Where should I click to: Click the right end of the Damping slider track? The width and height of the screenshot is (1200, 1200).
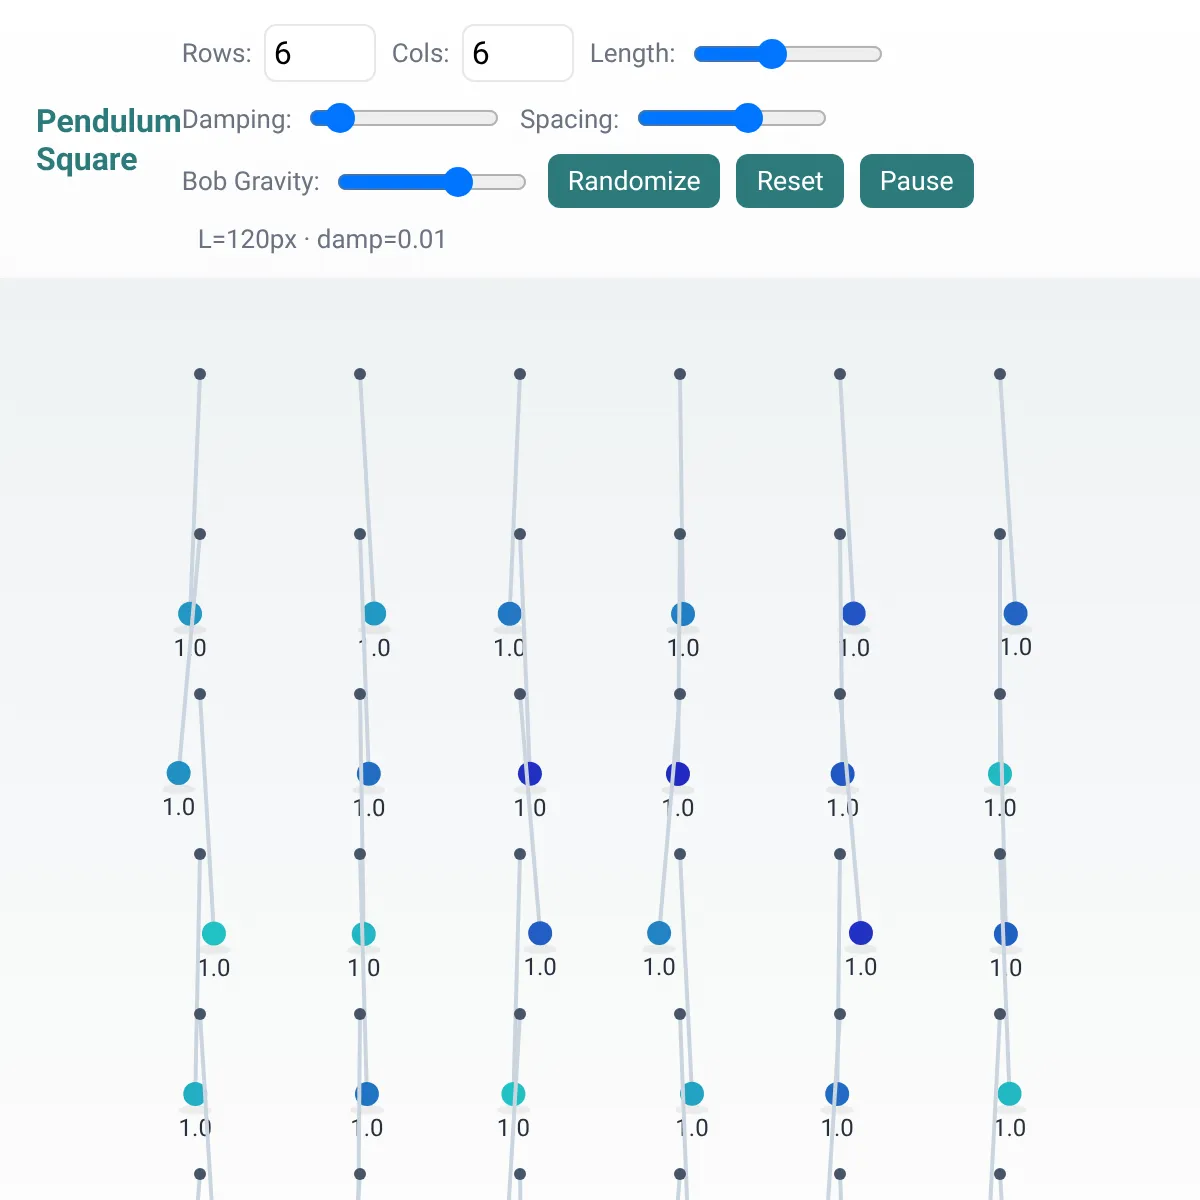tap(491, 118)
